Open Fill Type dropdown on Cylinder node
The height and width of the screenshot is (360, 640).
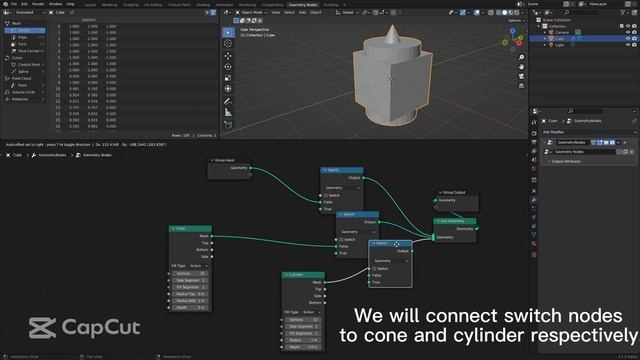(312, 312)
